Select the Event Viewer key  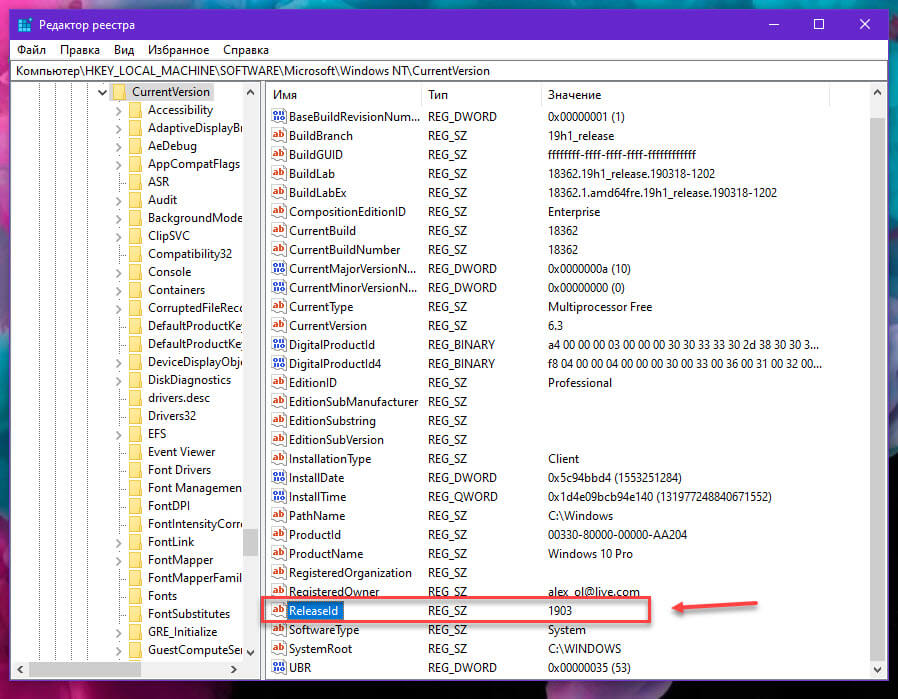(x=182, y=452)
